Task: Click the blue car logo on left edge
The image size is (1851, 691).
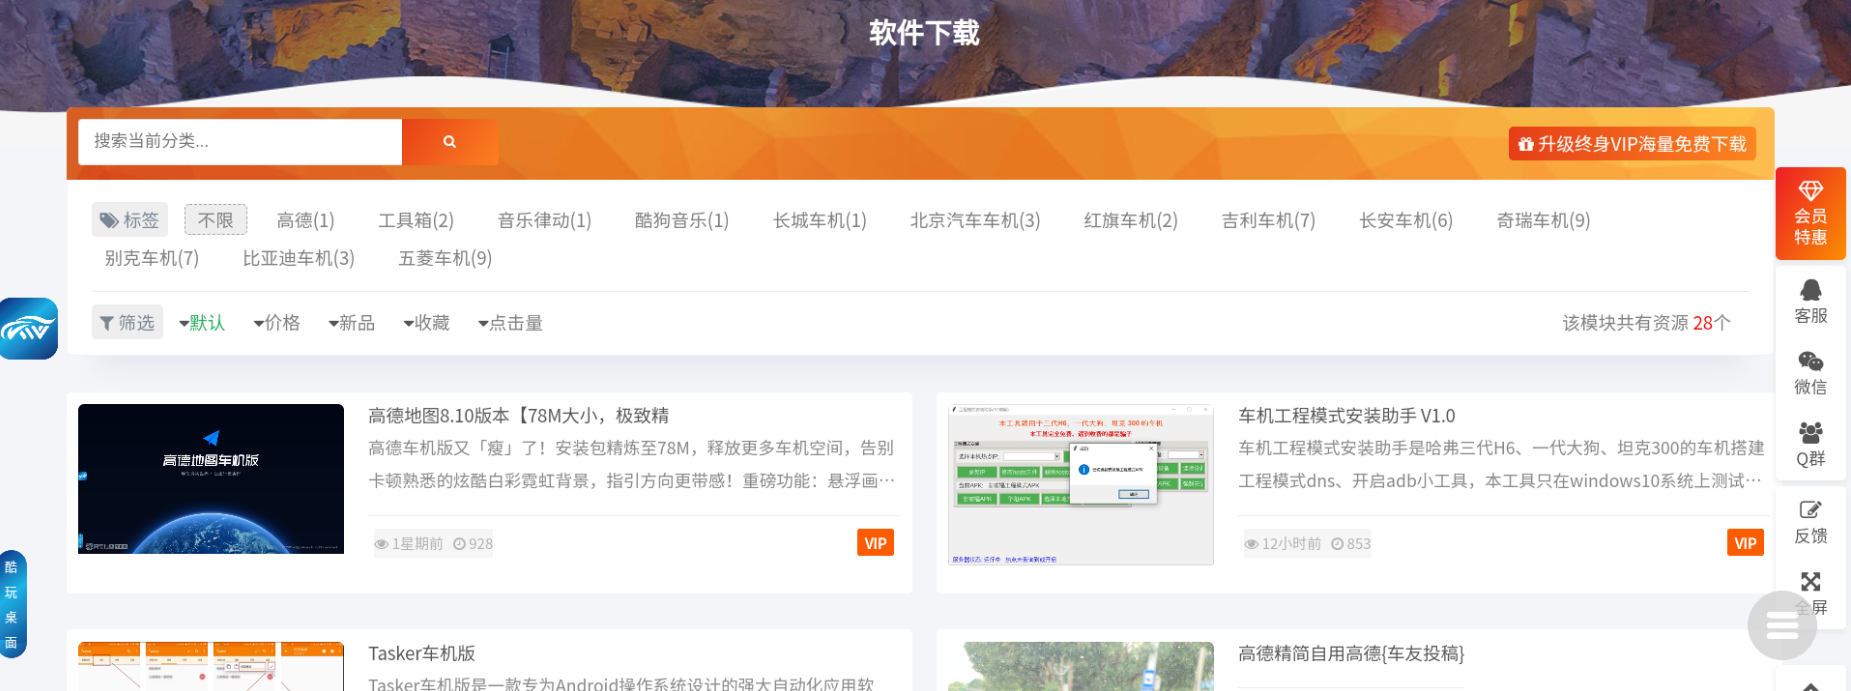Action: [x=28, y=328]
